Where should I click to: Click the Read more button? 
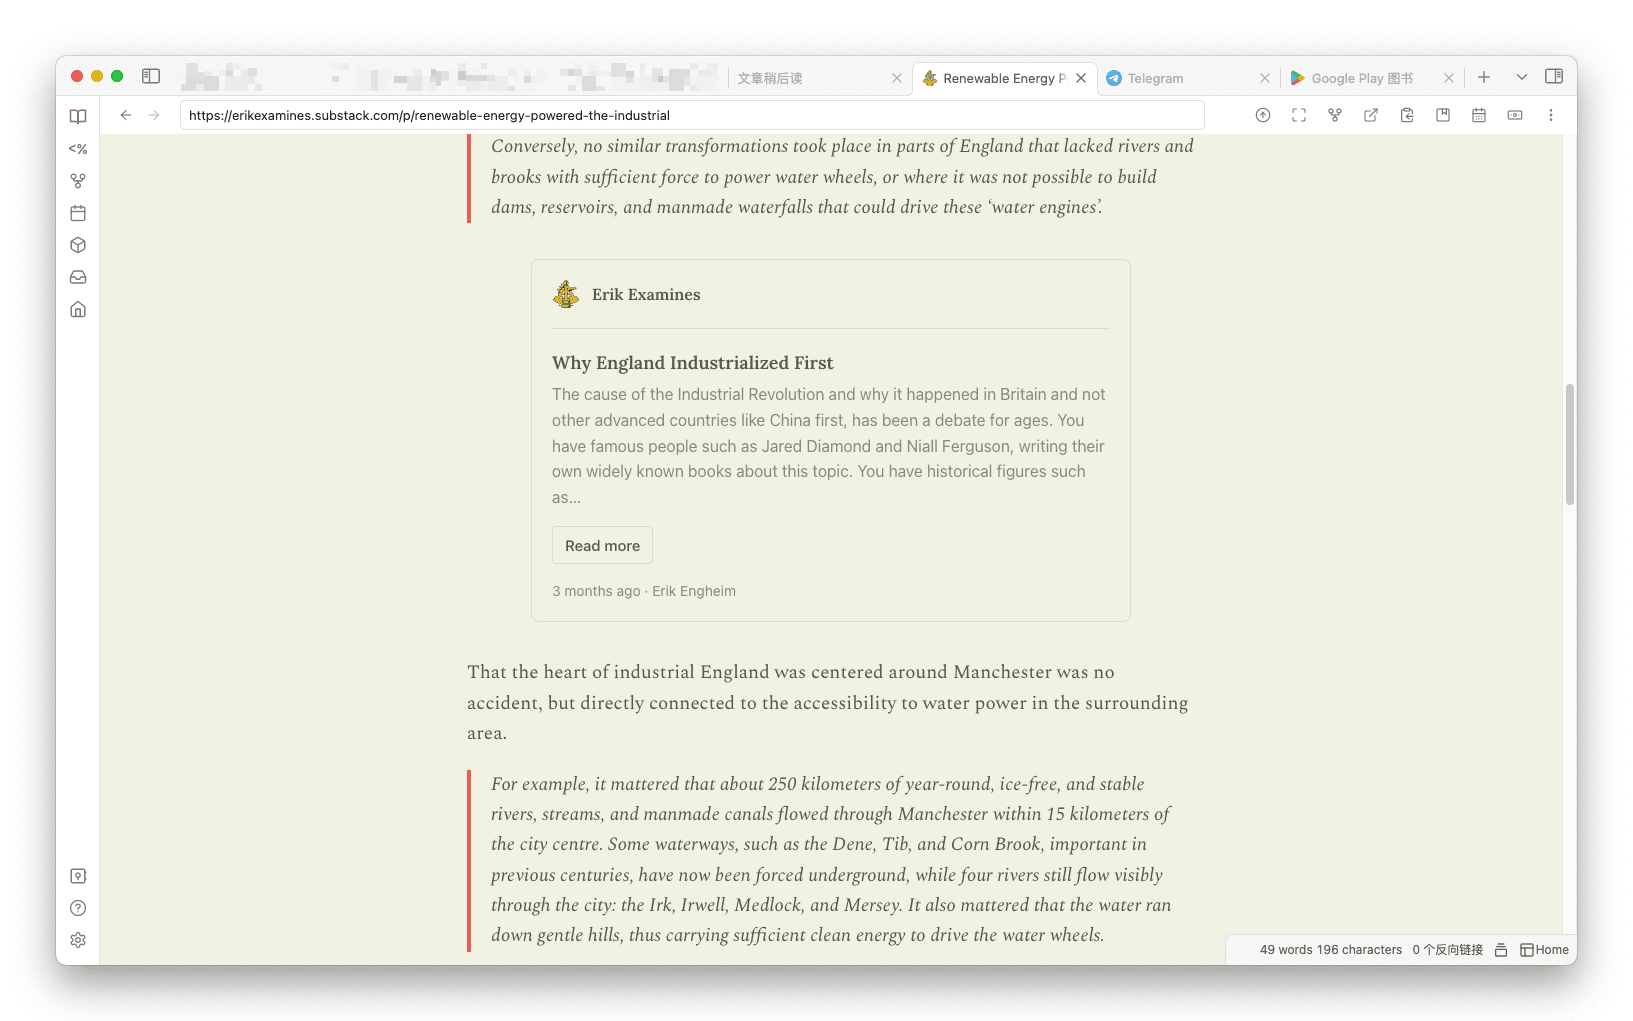[x=602, y=545]
